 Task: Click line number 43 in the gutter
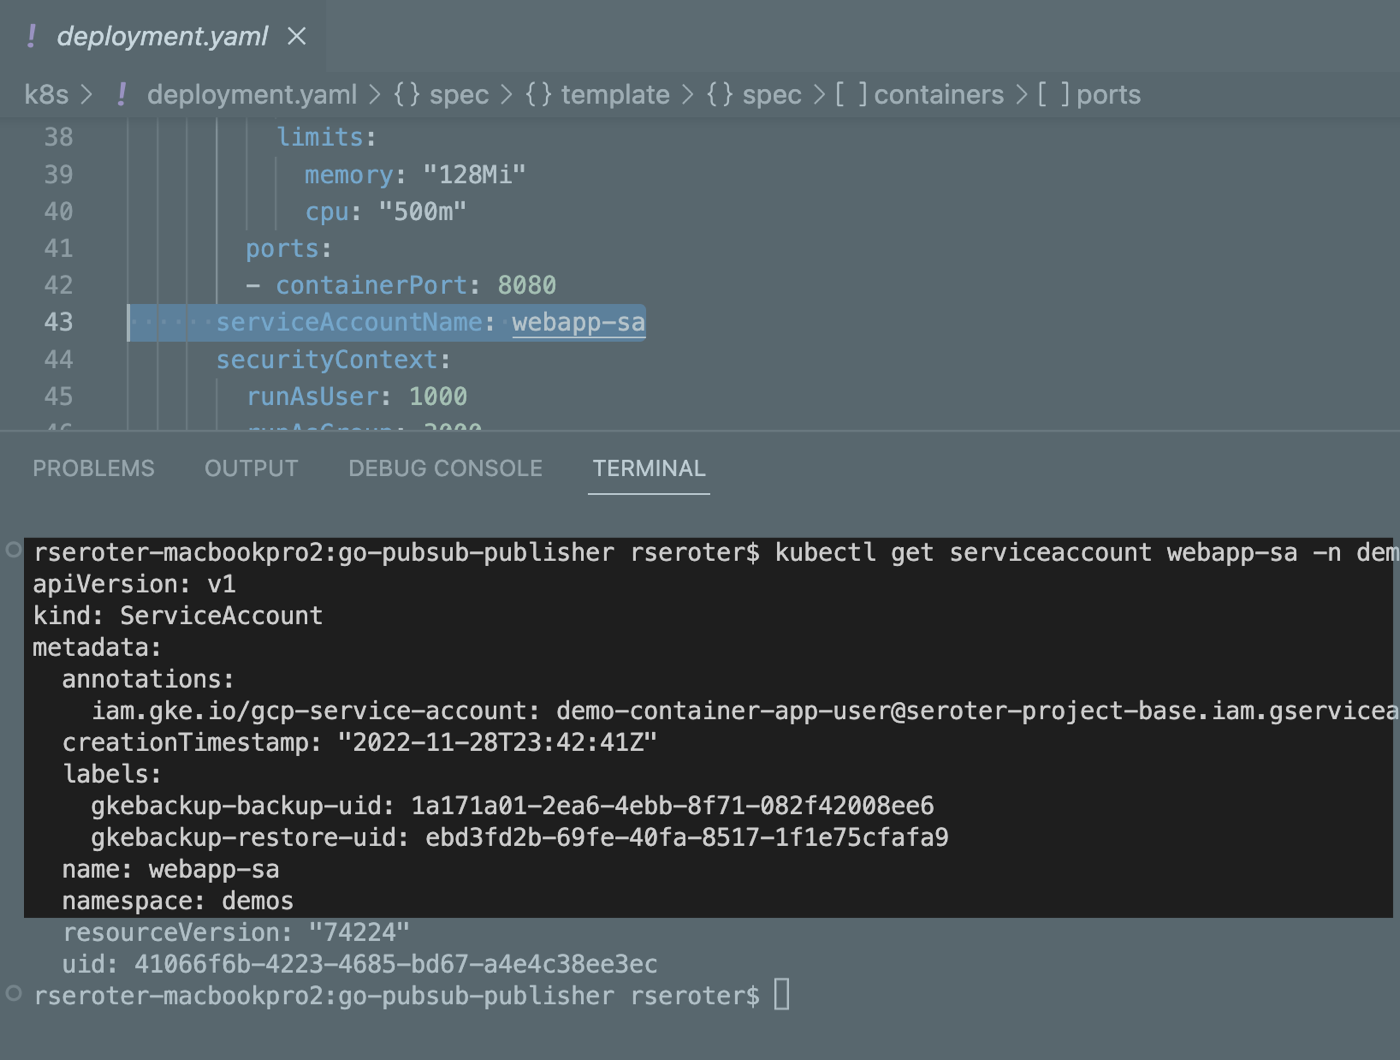[58, 322]
